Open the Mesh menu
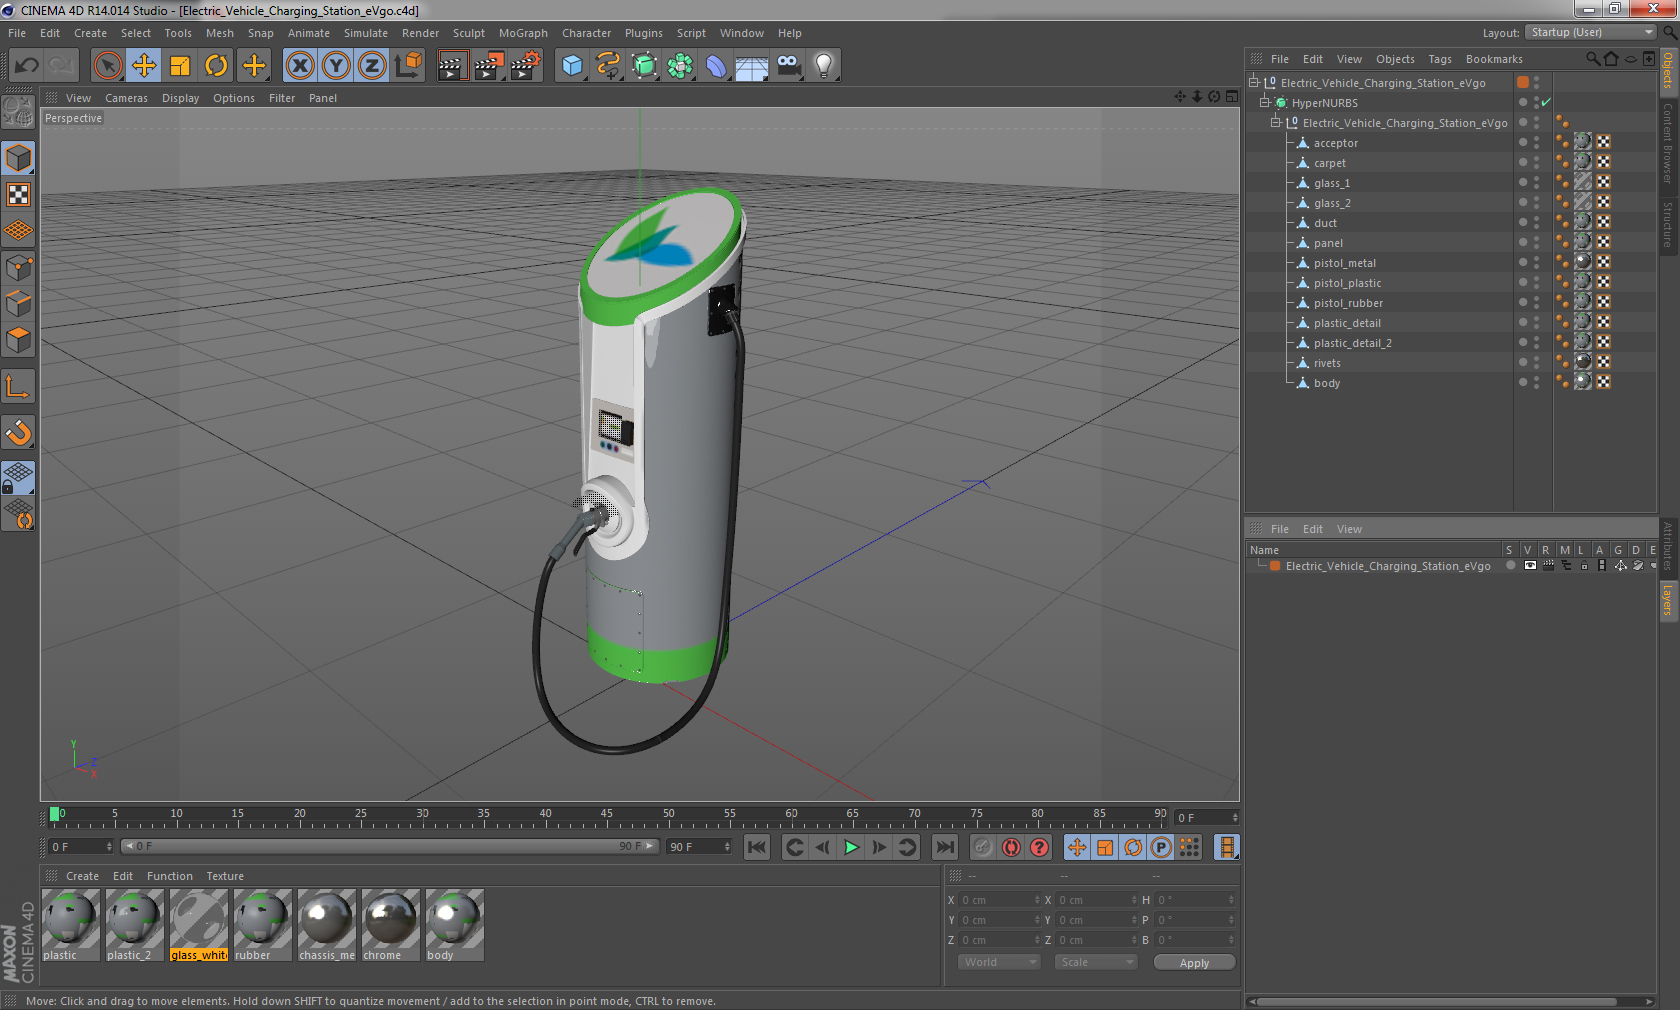1680x1010 pixels. tap(219, 33)
